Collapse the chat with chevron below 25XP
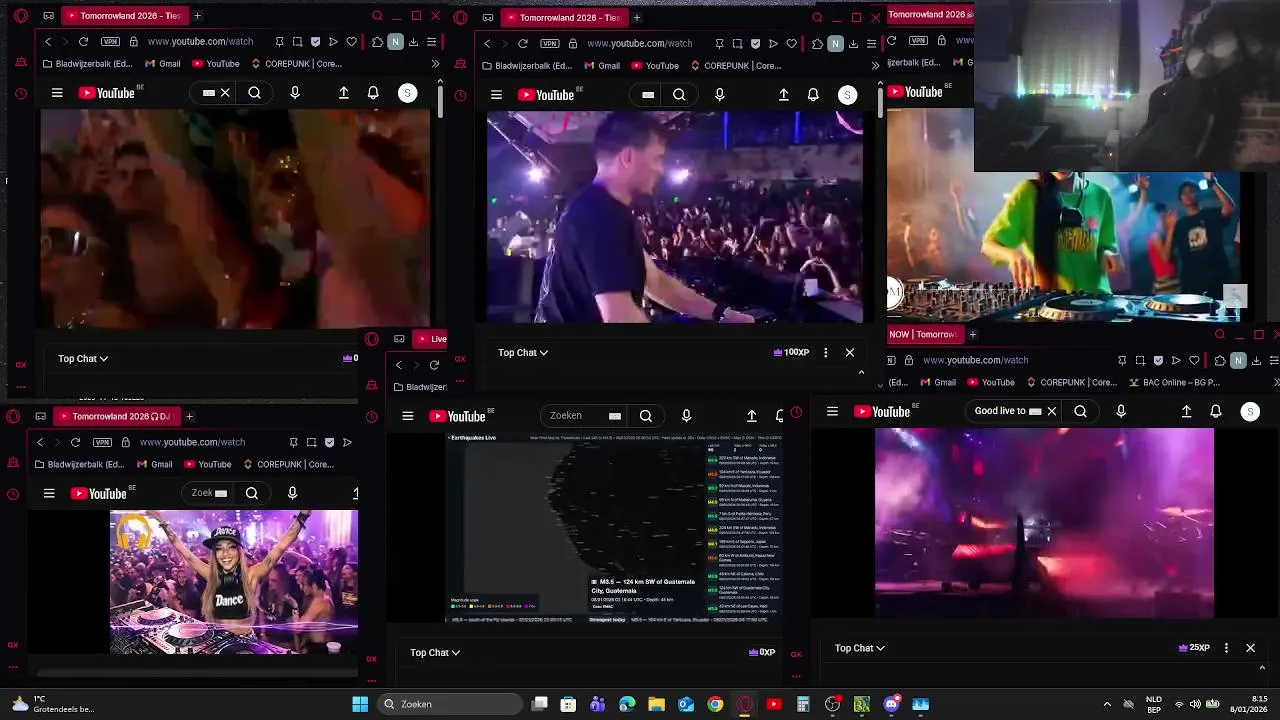 point(1262,668)
